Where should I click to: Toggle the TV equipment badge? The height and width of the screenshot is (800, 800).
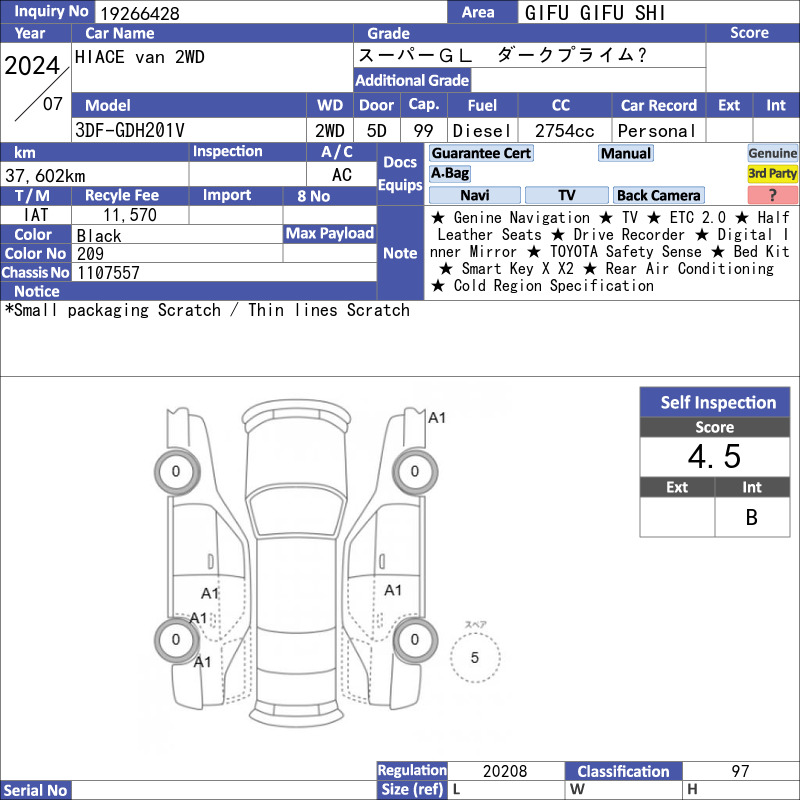coord(566,195)
